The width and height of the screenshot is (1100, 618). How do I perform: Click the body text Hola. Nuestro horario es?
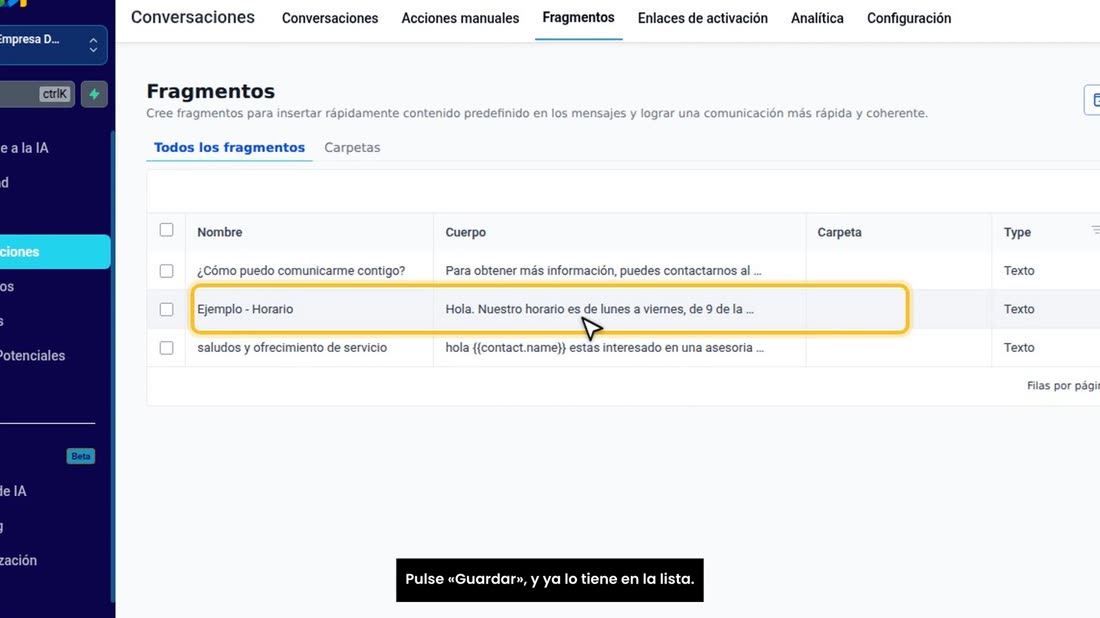coord(600,309)
